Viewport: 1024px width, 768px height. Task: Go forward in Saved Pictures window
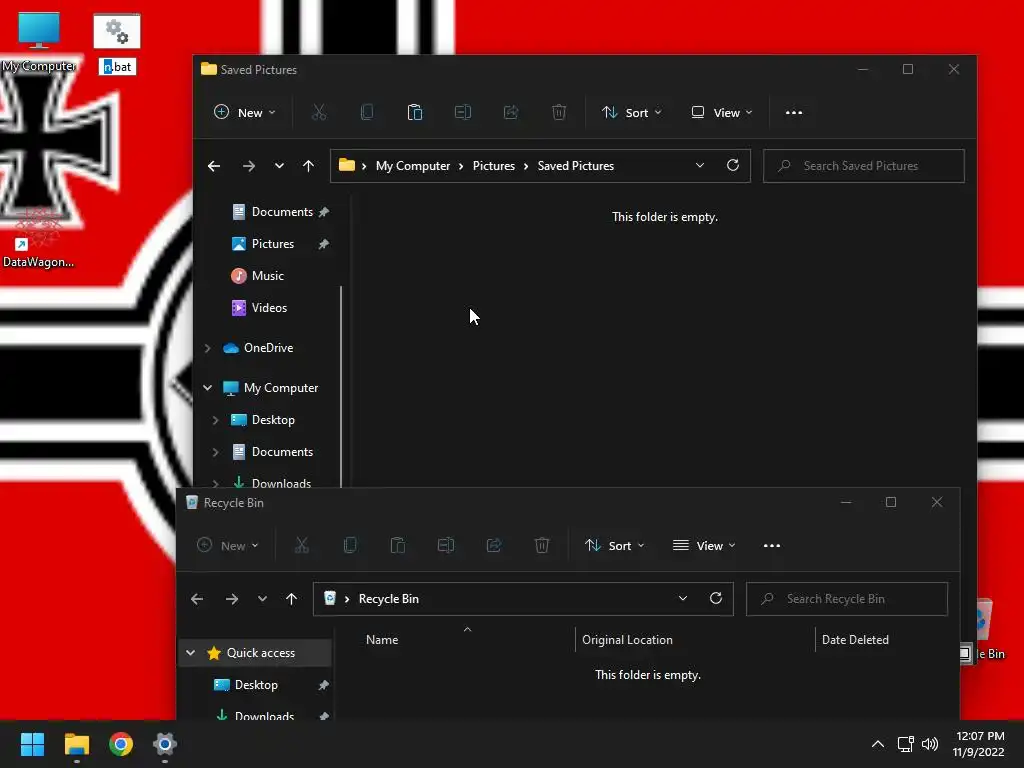pyautogui.click(x=249, y=166)
